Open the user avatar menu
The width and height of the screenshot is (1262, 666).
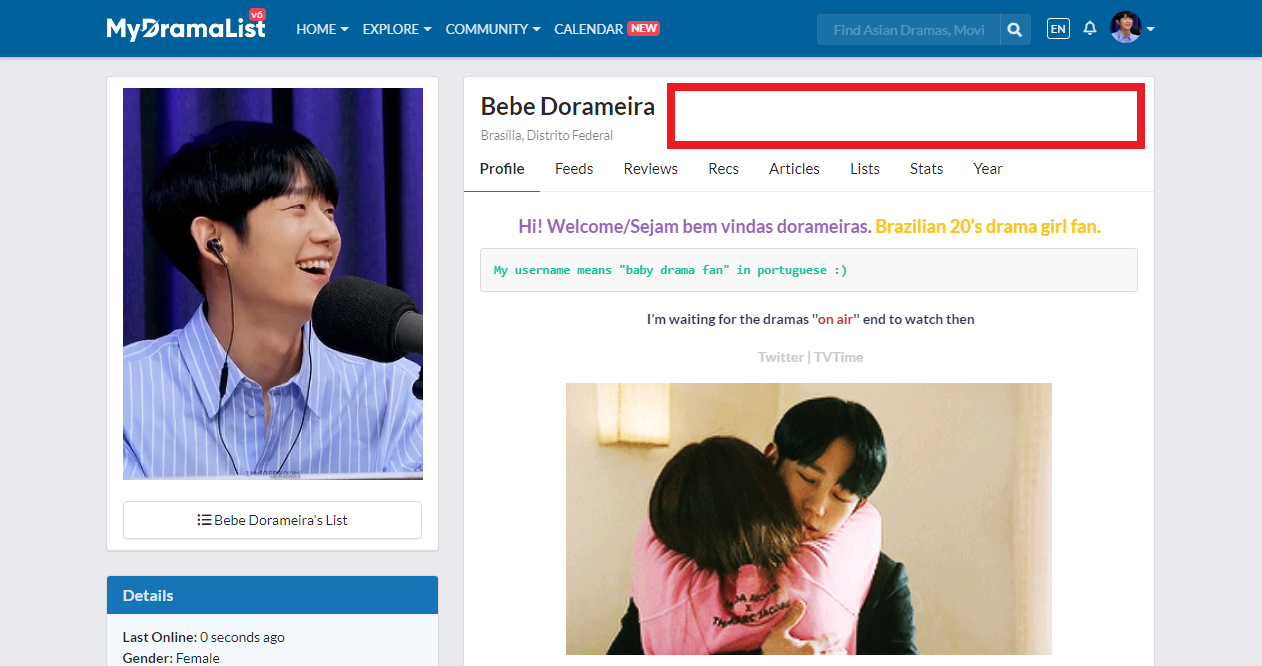point(1132,28)
